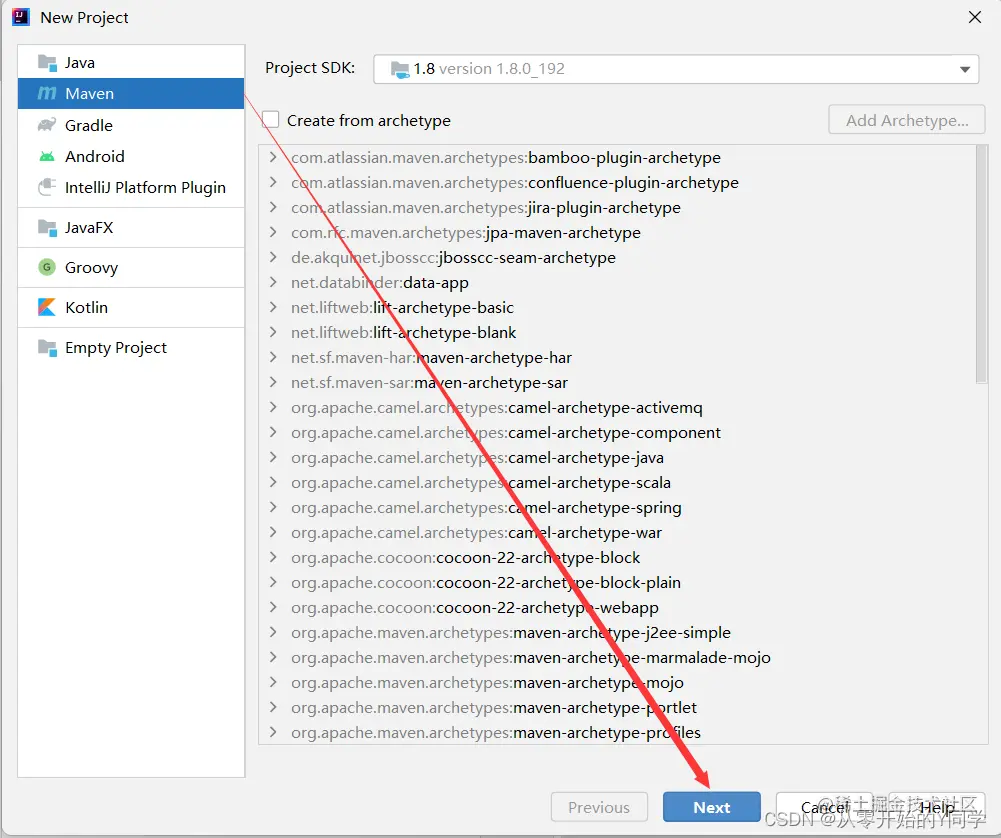Select the cocoon-22-archetype-block-plain row
The height and width of the screenshot is (838, 1001).
pyautogui.click(x=617, y=582)
